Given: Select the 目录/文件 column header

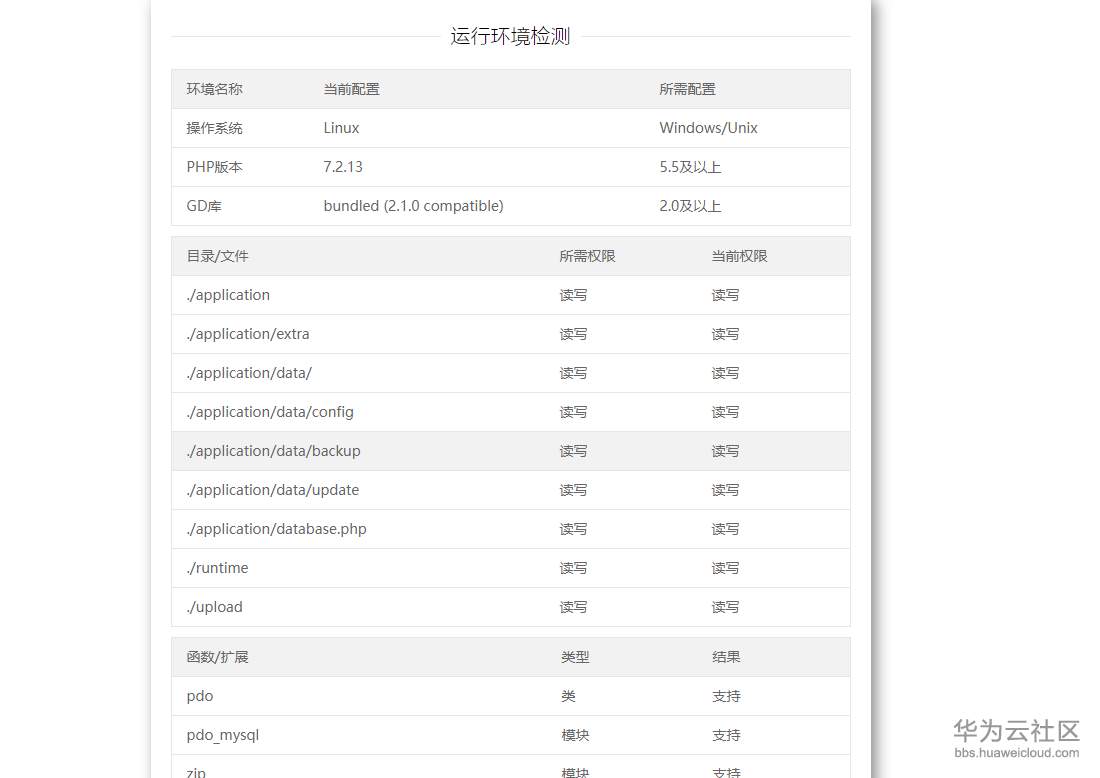Looking at the screenshot, I should pyautogui.click(x=217, y=256).
